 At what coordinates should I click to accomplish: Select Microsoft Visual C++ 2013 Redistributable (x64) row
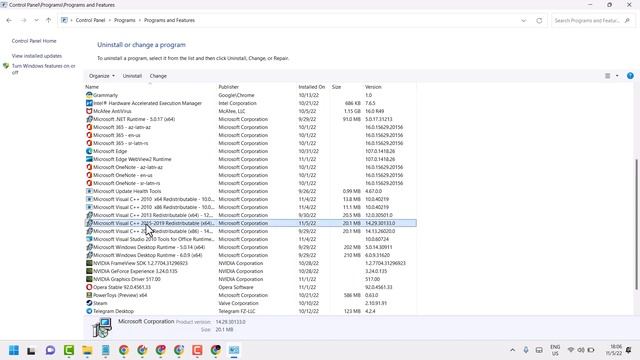click(x=250, y=215)
